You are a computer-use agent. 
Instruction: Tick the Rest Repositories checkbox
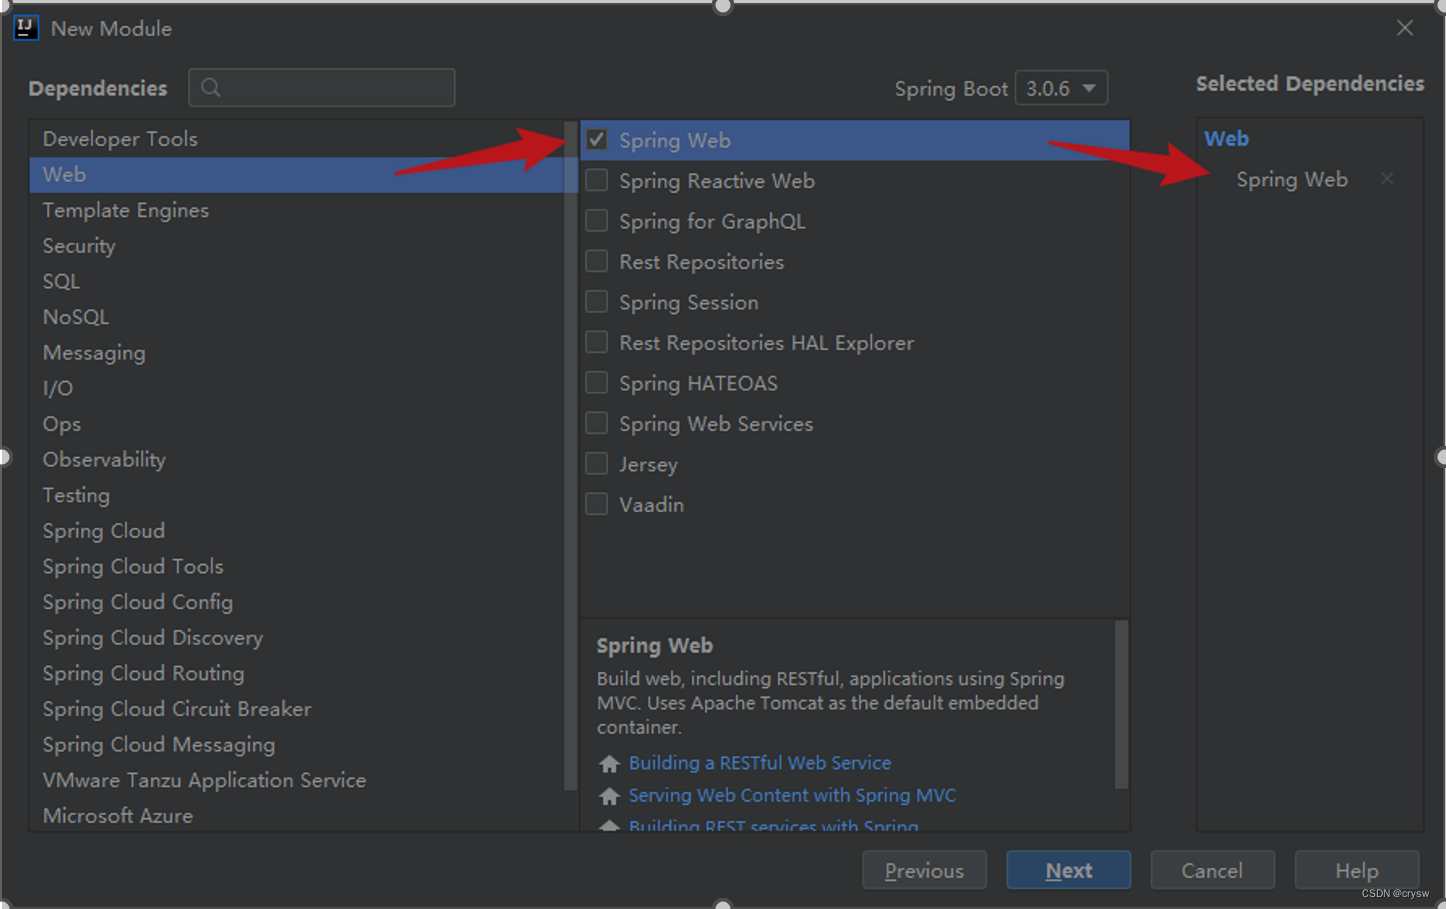tap(597, 261)
